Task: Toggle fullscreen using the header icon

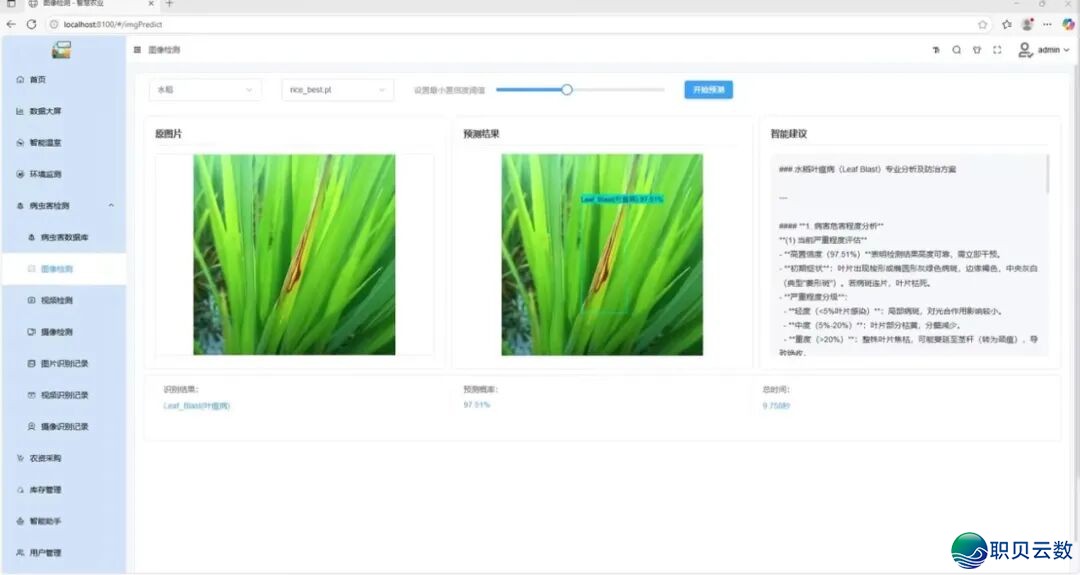Action: pos(997,50)
